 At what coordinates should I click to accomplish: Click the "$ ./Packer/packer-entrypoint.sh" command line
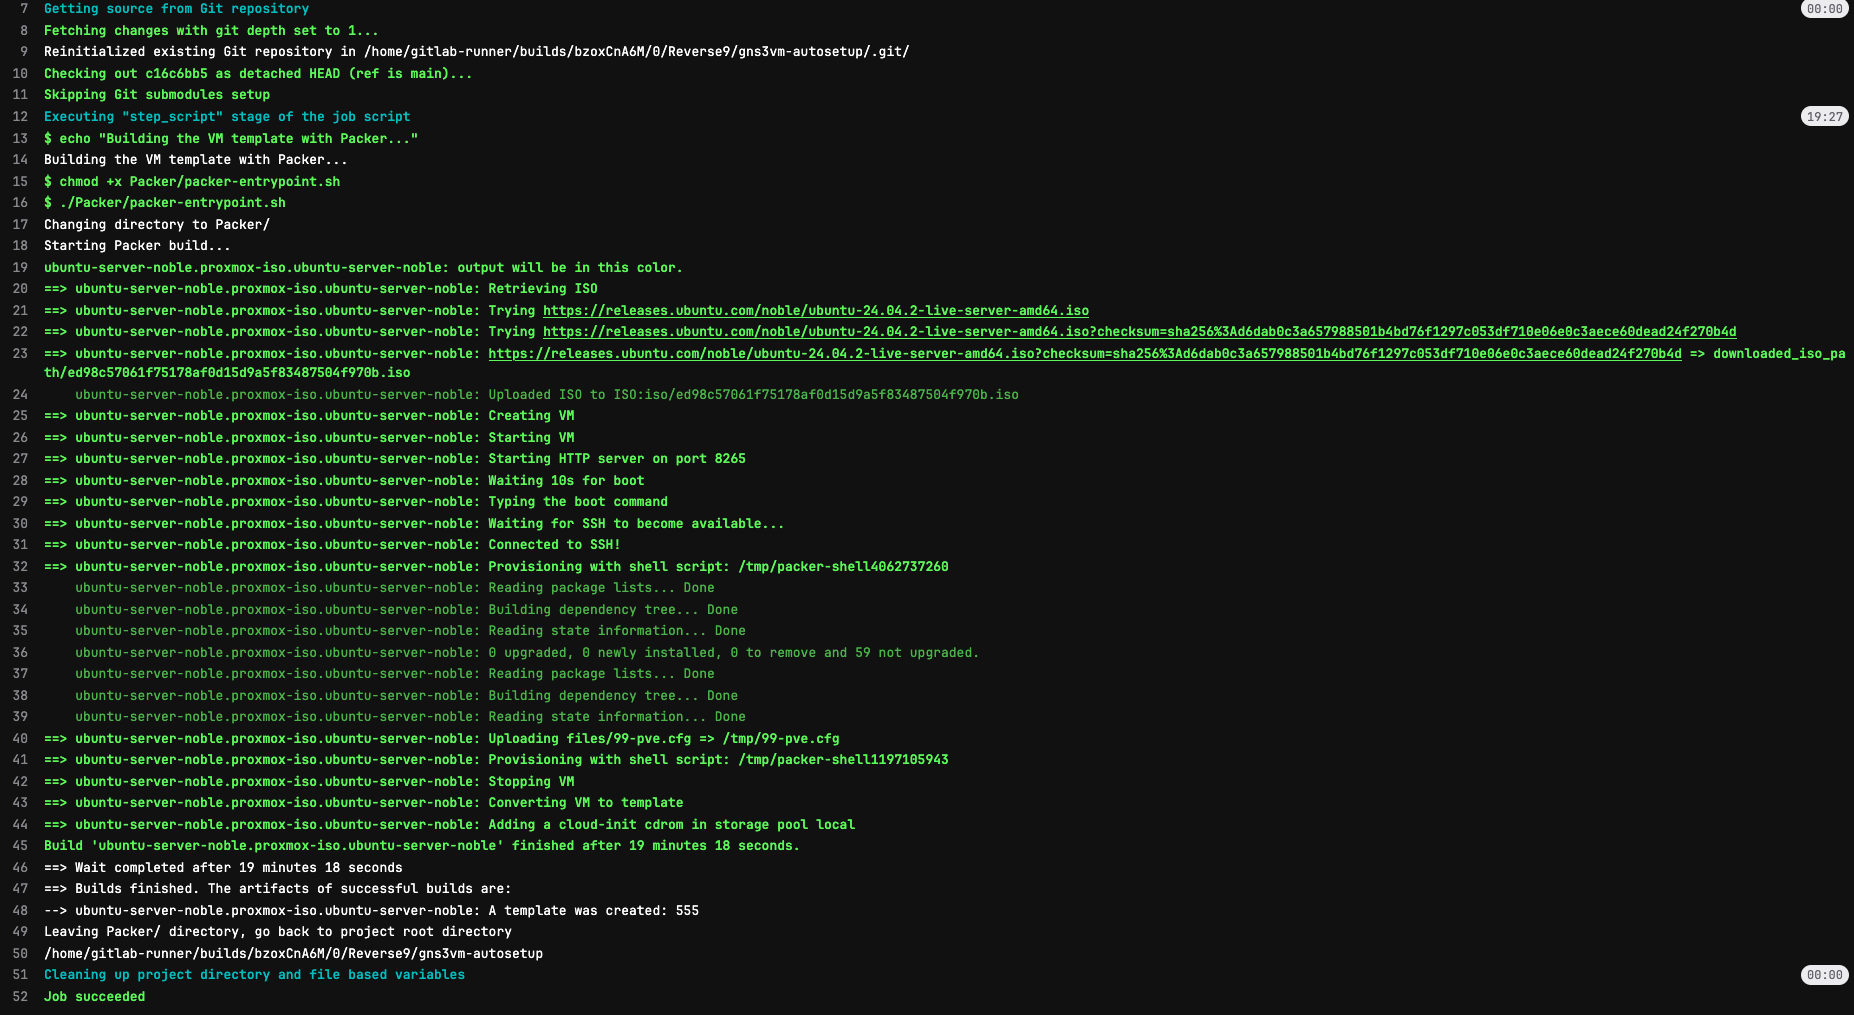point(165,203)
